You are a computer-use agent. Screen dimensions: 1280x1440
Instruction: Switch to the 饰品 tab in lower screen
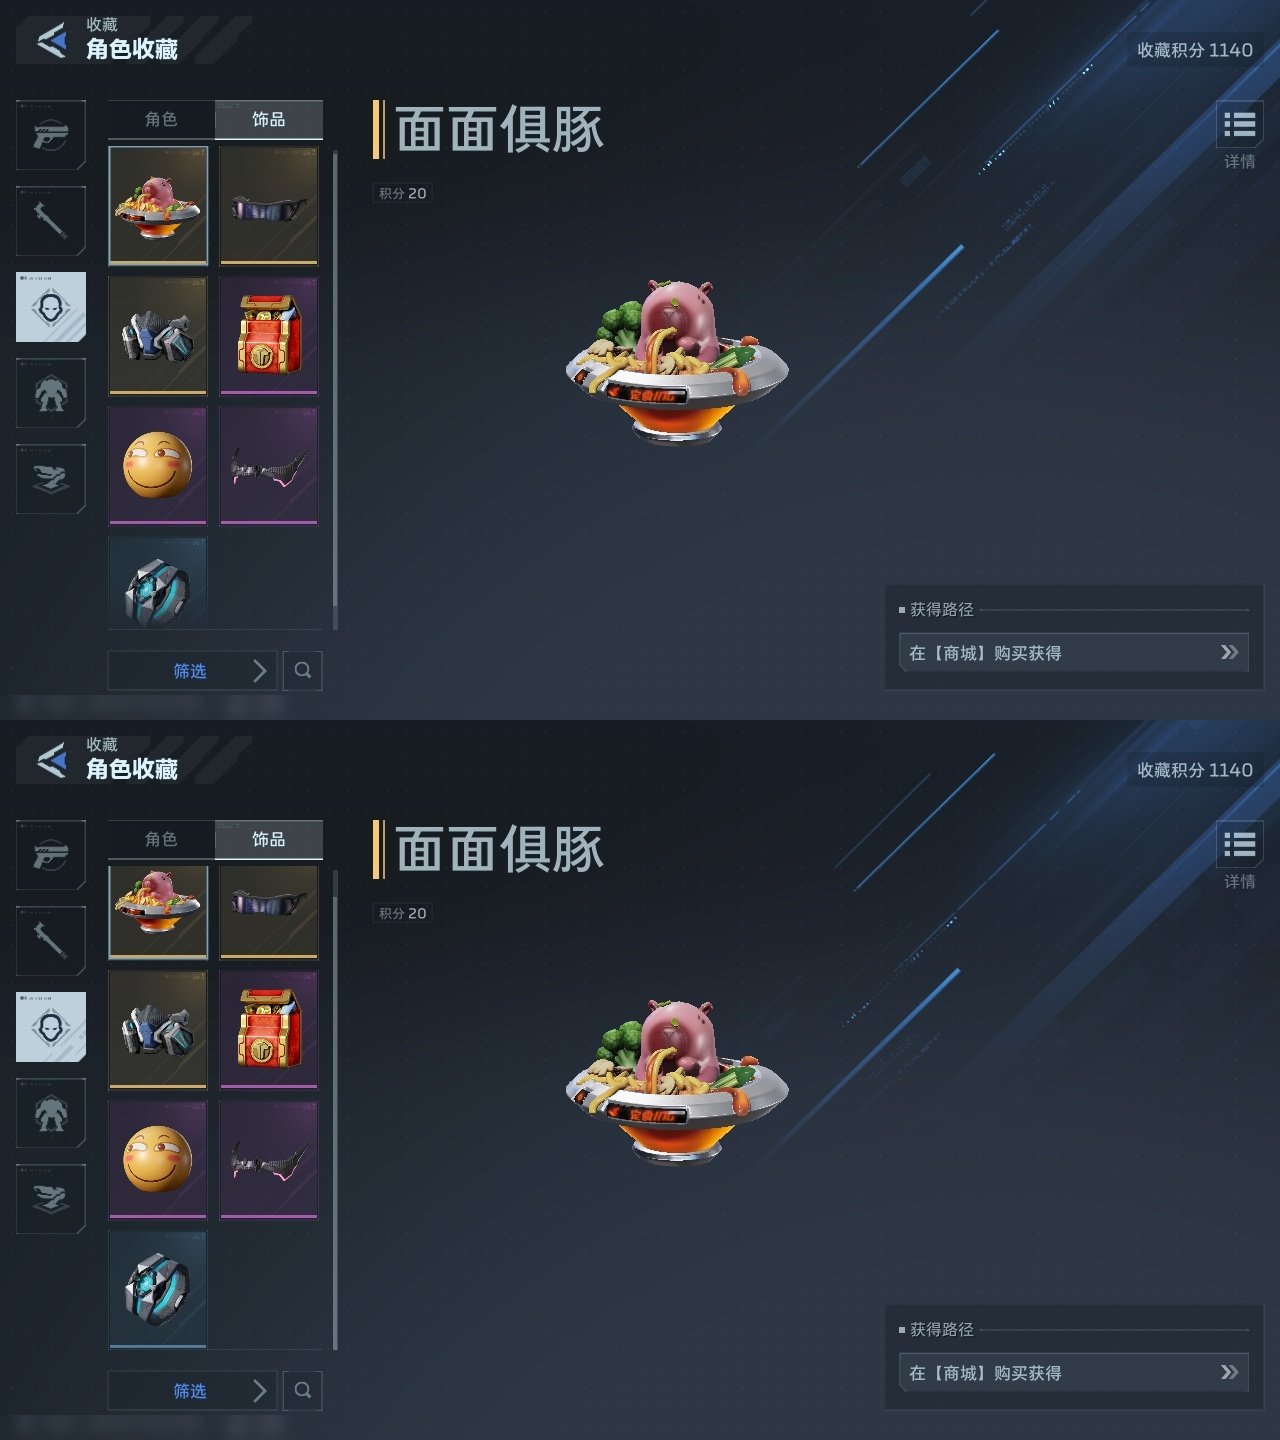point(268,839)
